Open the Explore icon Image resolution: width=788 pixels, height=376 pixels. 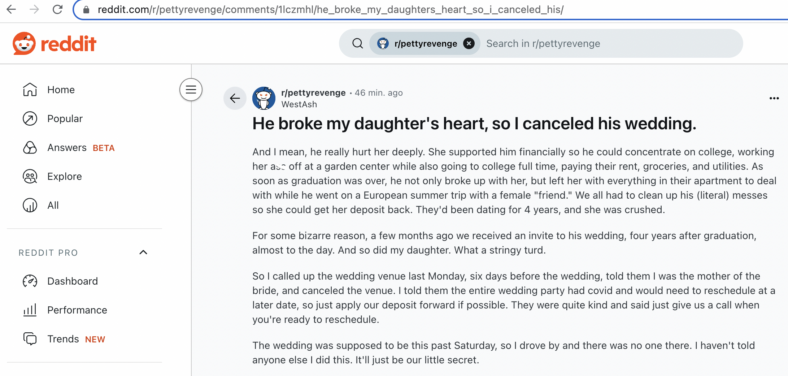tap(30, 176)
